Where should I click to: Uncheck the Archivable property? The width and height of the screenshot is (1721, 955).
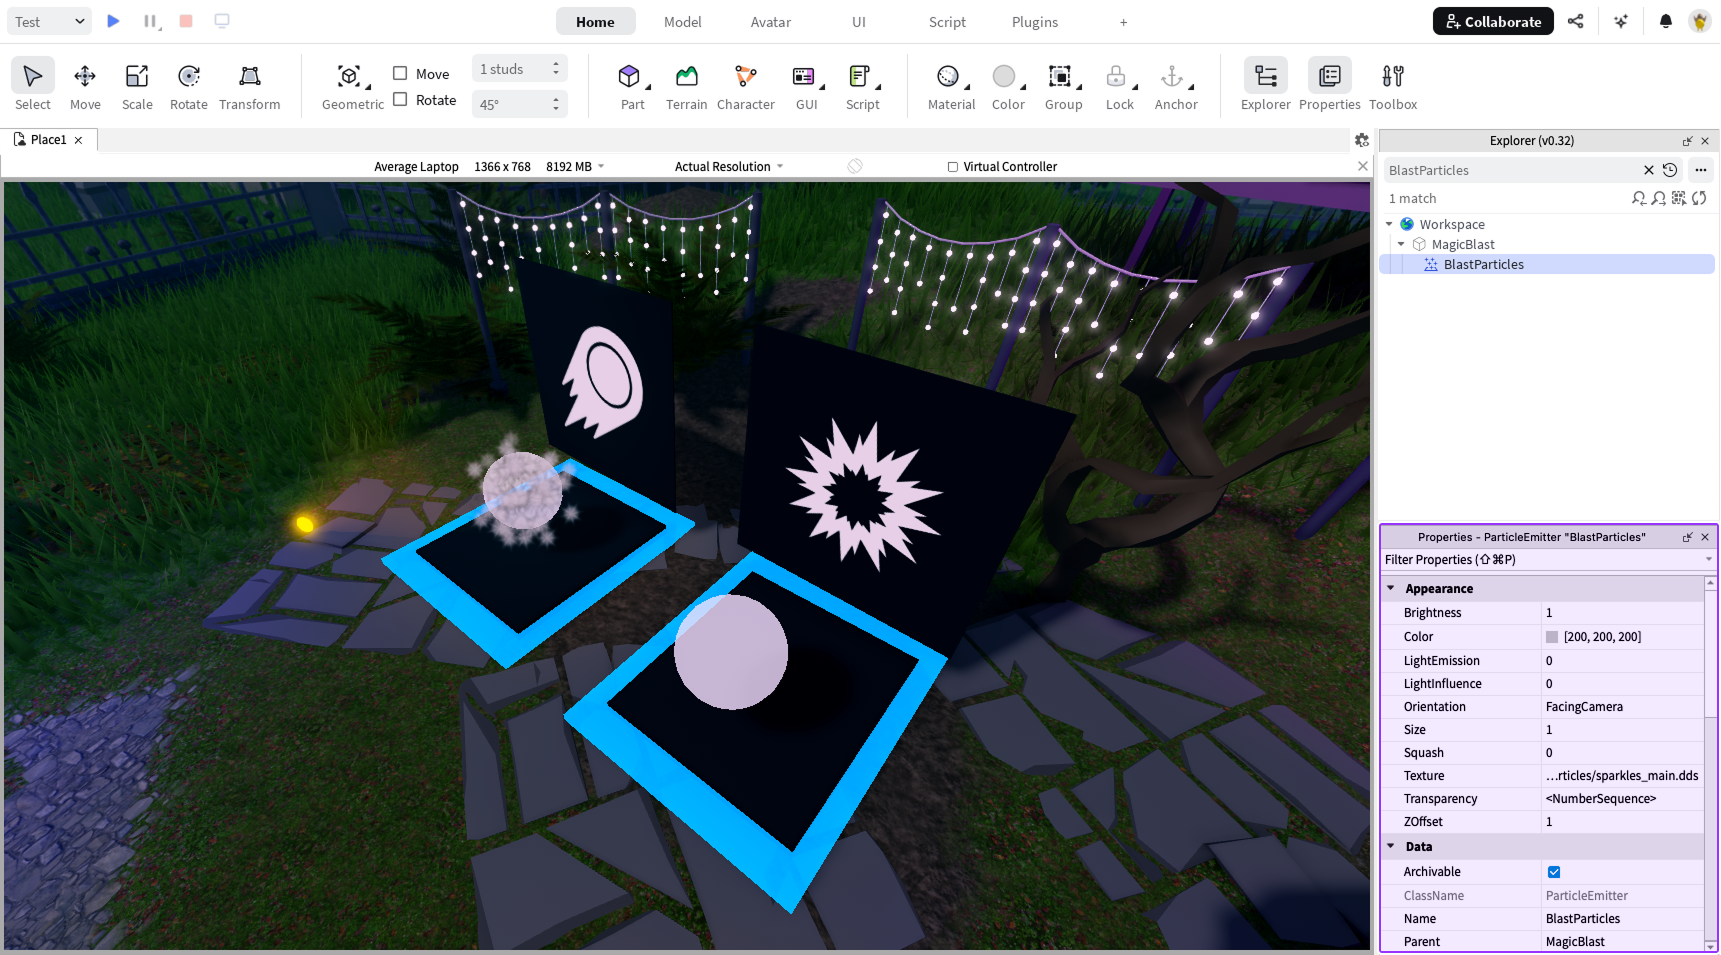[x=1554, y=872]
